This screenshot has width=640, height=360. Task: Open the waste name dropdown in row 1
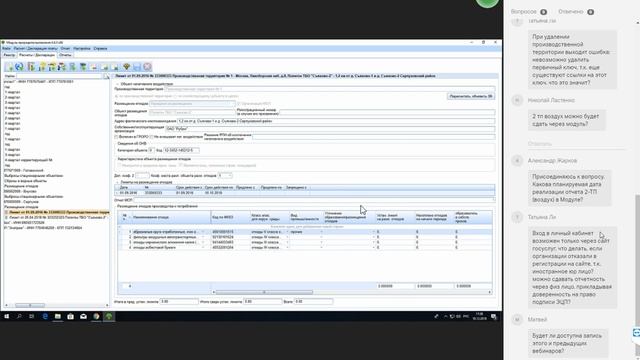202,232
